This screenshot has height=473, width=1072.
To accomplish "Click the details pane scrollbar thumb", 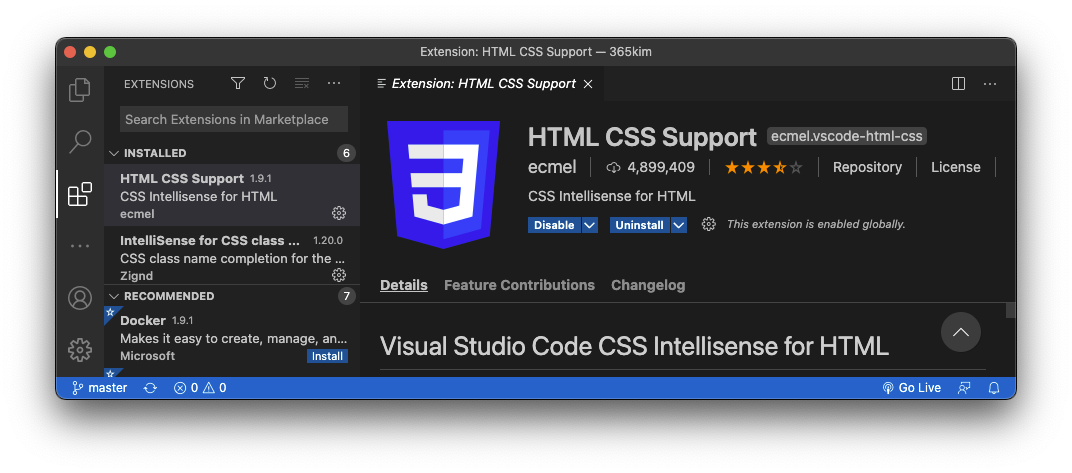I will pos(1010,310).
